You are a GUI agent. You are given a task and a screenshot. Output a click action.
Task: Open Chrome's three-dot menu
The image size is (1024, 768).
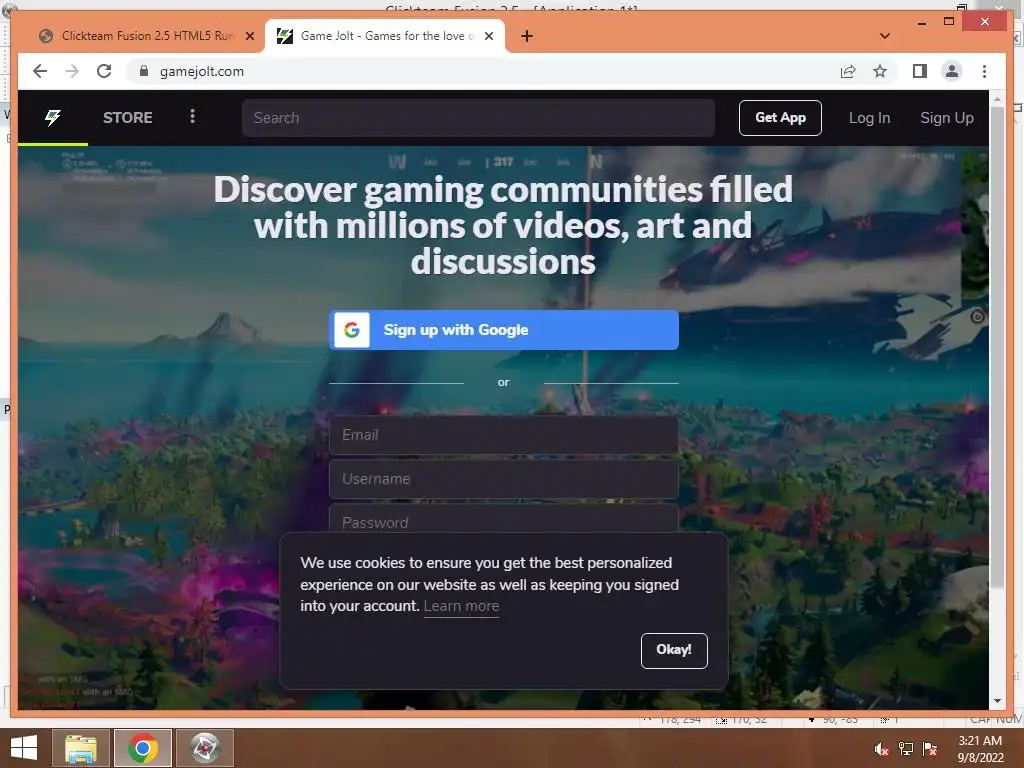[984, 71]
